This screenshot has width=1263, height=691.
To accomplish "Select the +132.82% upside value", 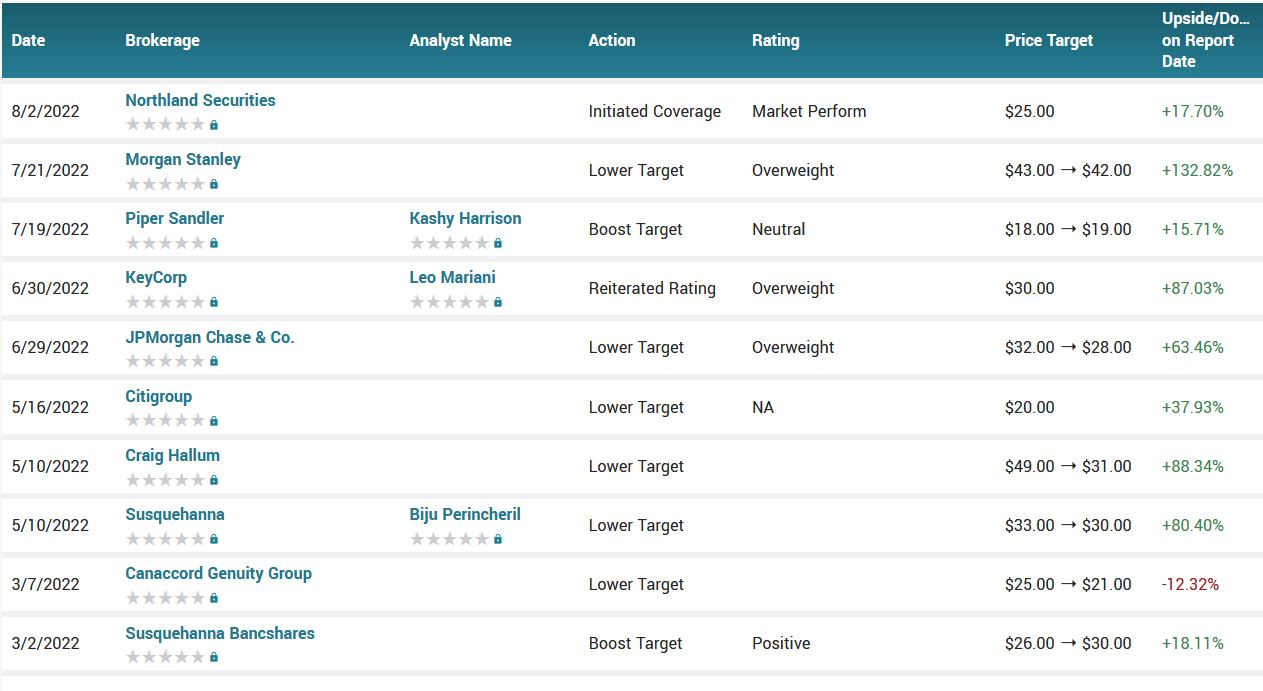I will coord(1197,170).
